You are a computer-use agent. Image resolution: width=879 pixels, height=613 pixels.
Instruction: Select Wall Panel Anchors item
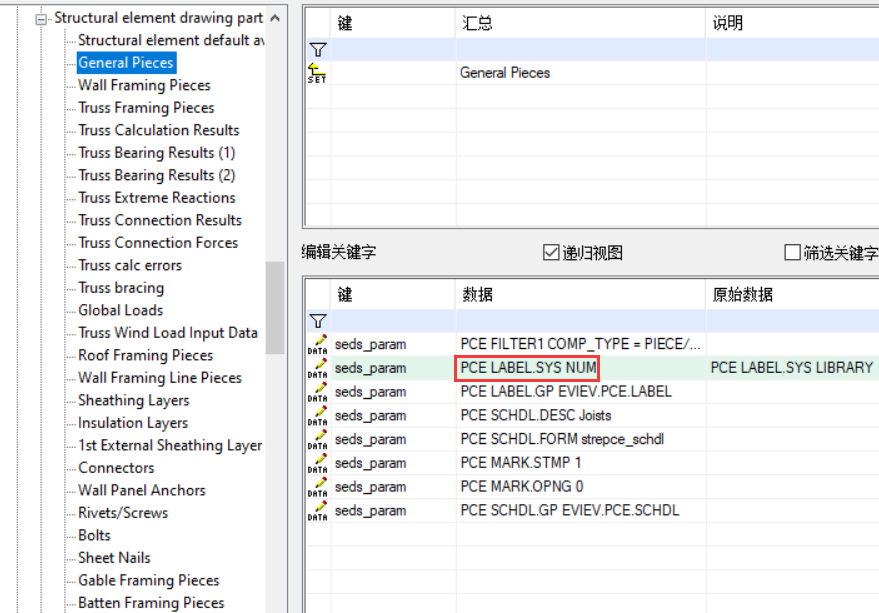[142, 490]
